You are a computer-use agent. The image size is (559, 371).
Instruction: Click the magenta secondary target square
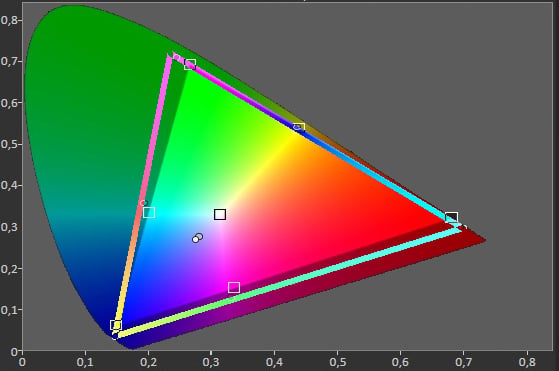[234, 287]
